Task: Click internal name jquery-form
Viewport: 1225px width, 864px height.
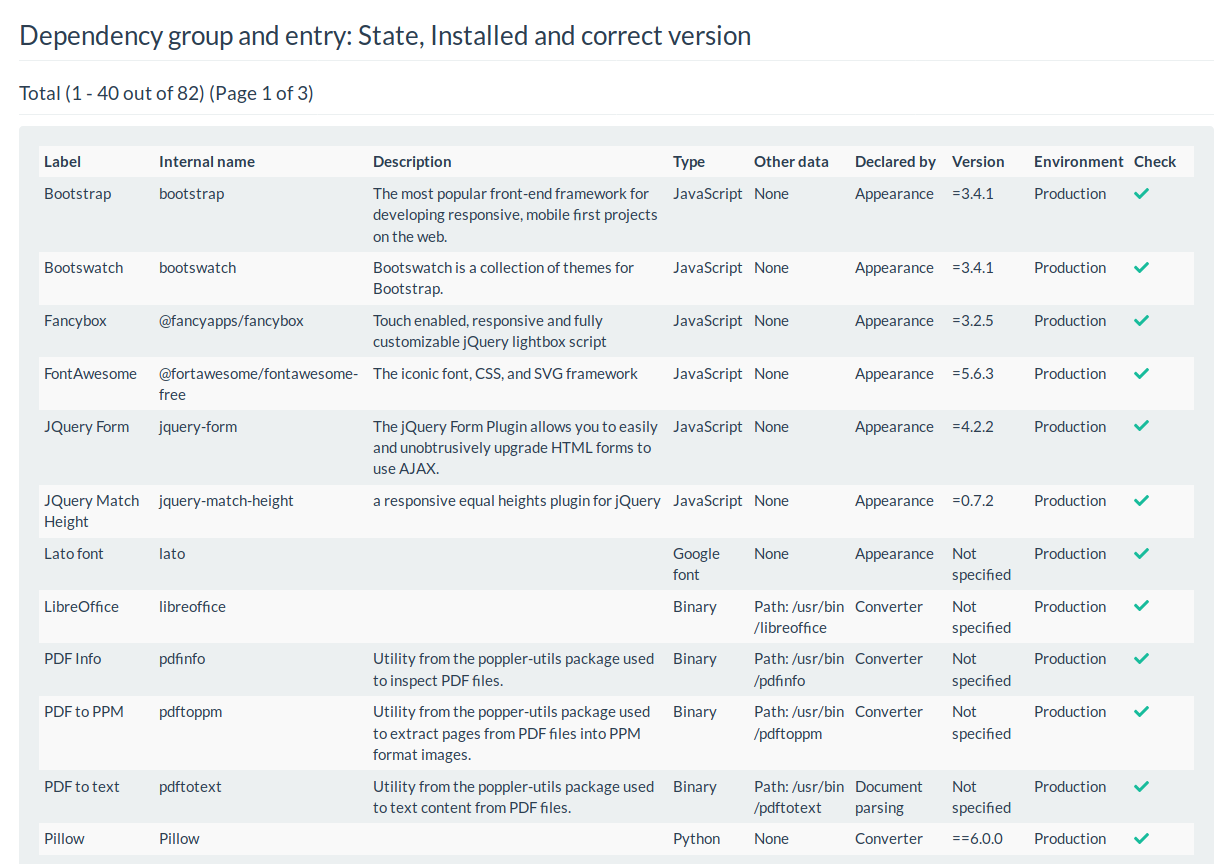Action: pos(198,427)
